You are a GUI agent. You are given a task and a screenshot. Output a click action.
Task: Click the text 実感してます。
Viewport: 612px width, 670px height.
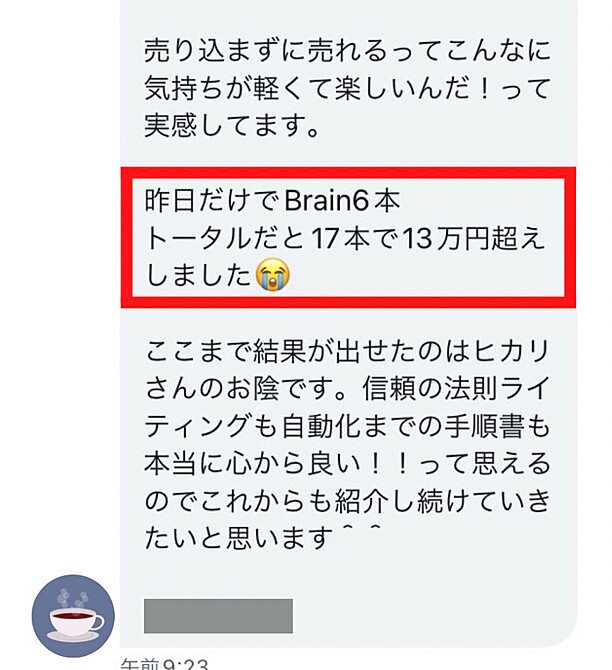coord(232,126)
